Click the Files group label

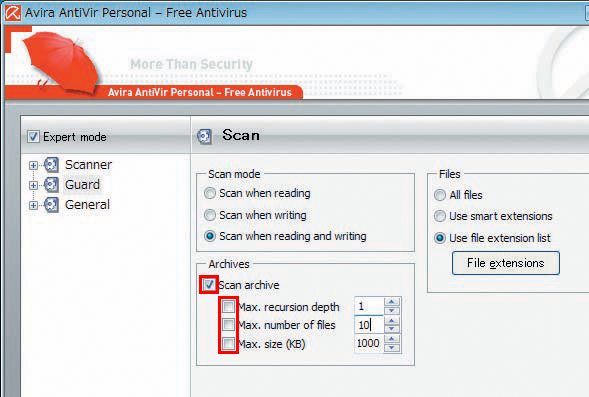pos(450,174)
